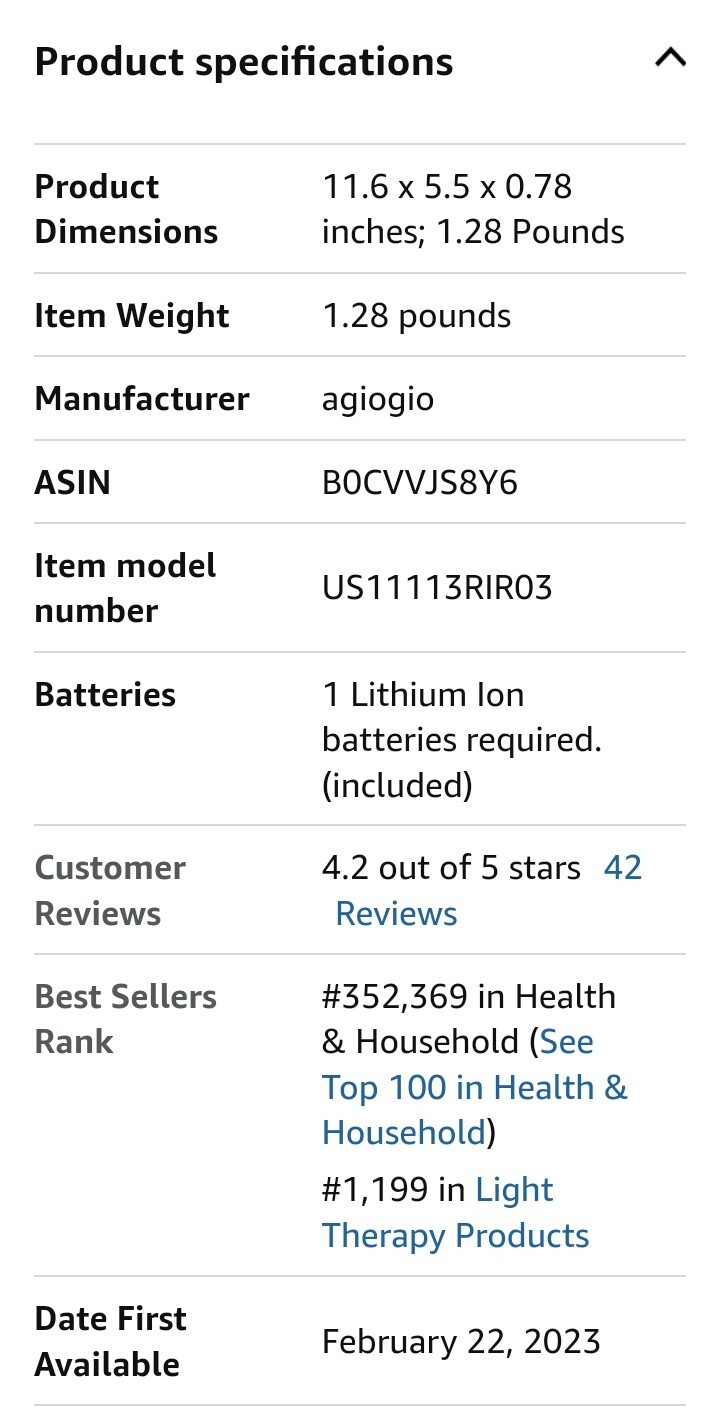Image resolution: width=720 pixels, height=1422 pixels.
Task: Click the ASIN value B0CVVJS8Y6
Action: 419,483
